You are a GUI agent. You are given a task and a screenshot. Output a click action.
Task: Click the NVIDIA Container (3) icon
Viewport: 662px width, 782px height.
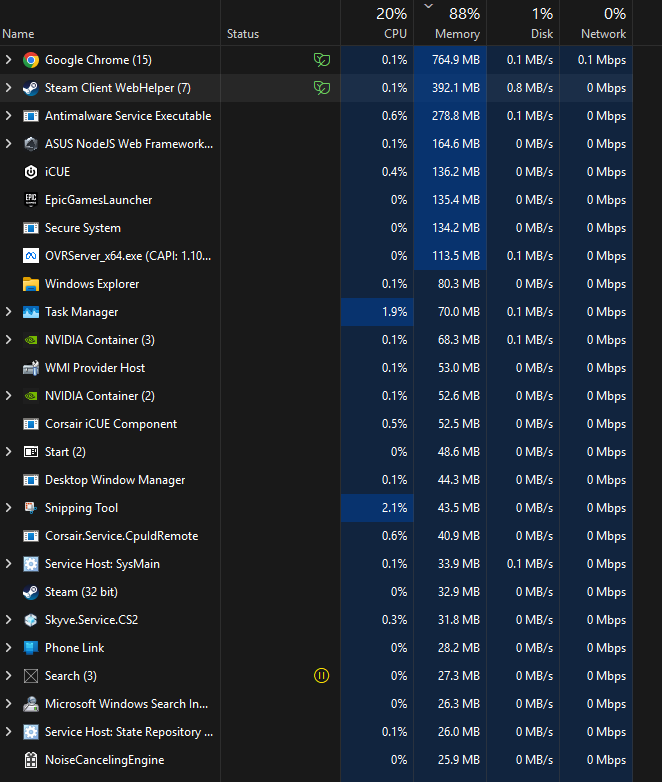(x=31, y=340)
